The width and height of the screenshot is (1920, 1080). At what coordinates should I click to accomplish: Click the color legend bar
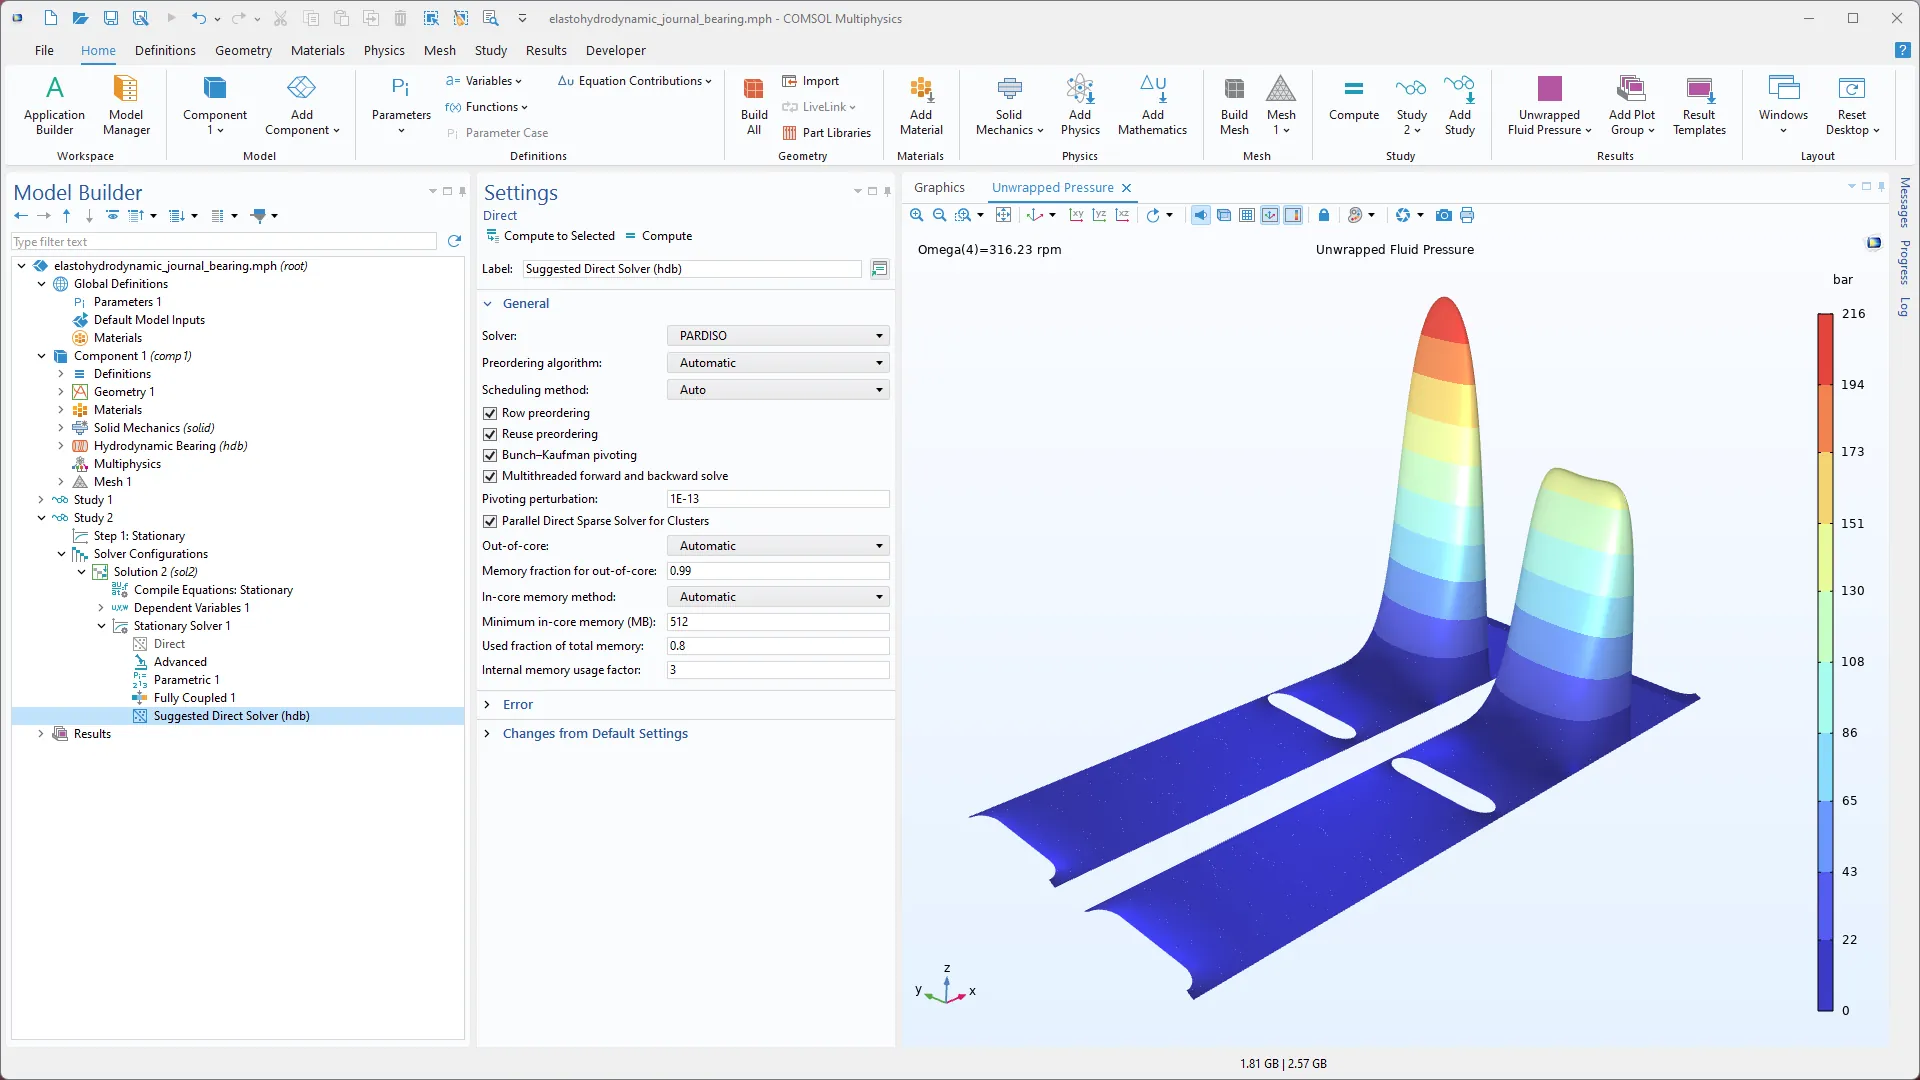1825,660
